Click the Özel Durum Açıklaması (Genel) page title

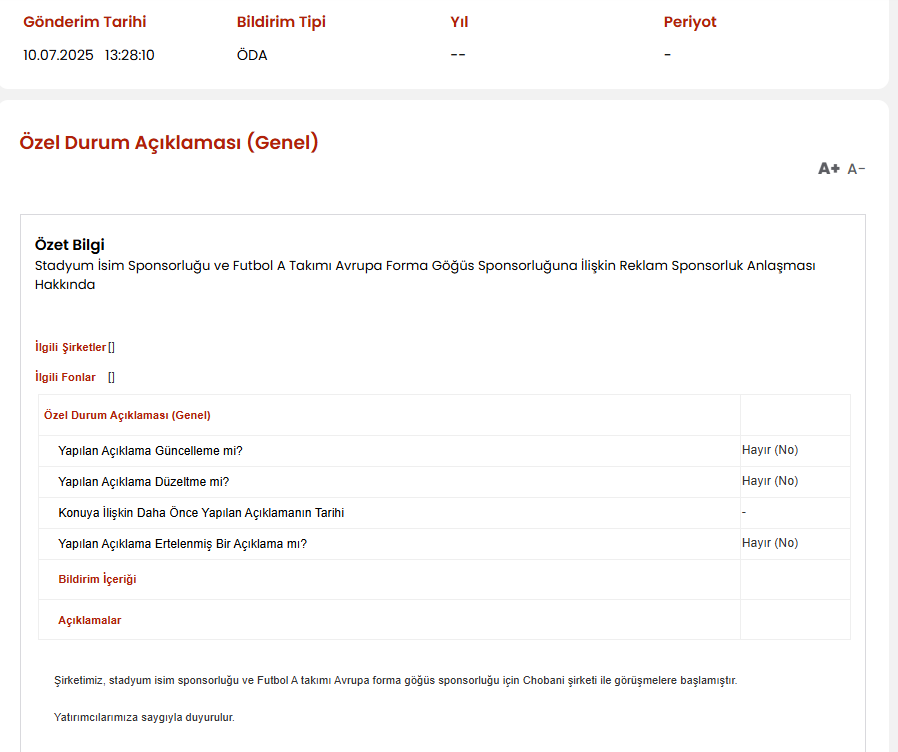click(169, 142)
